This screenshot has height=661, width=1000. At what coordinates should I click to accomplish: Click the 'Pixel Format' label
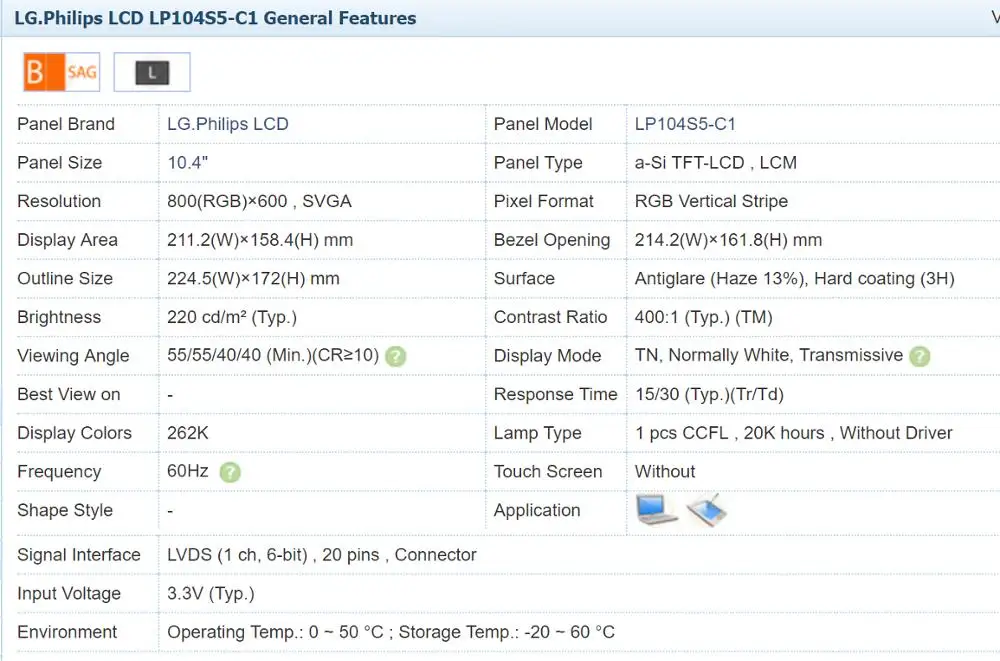543,201
